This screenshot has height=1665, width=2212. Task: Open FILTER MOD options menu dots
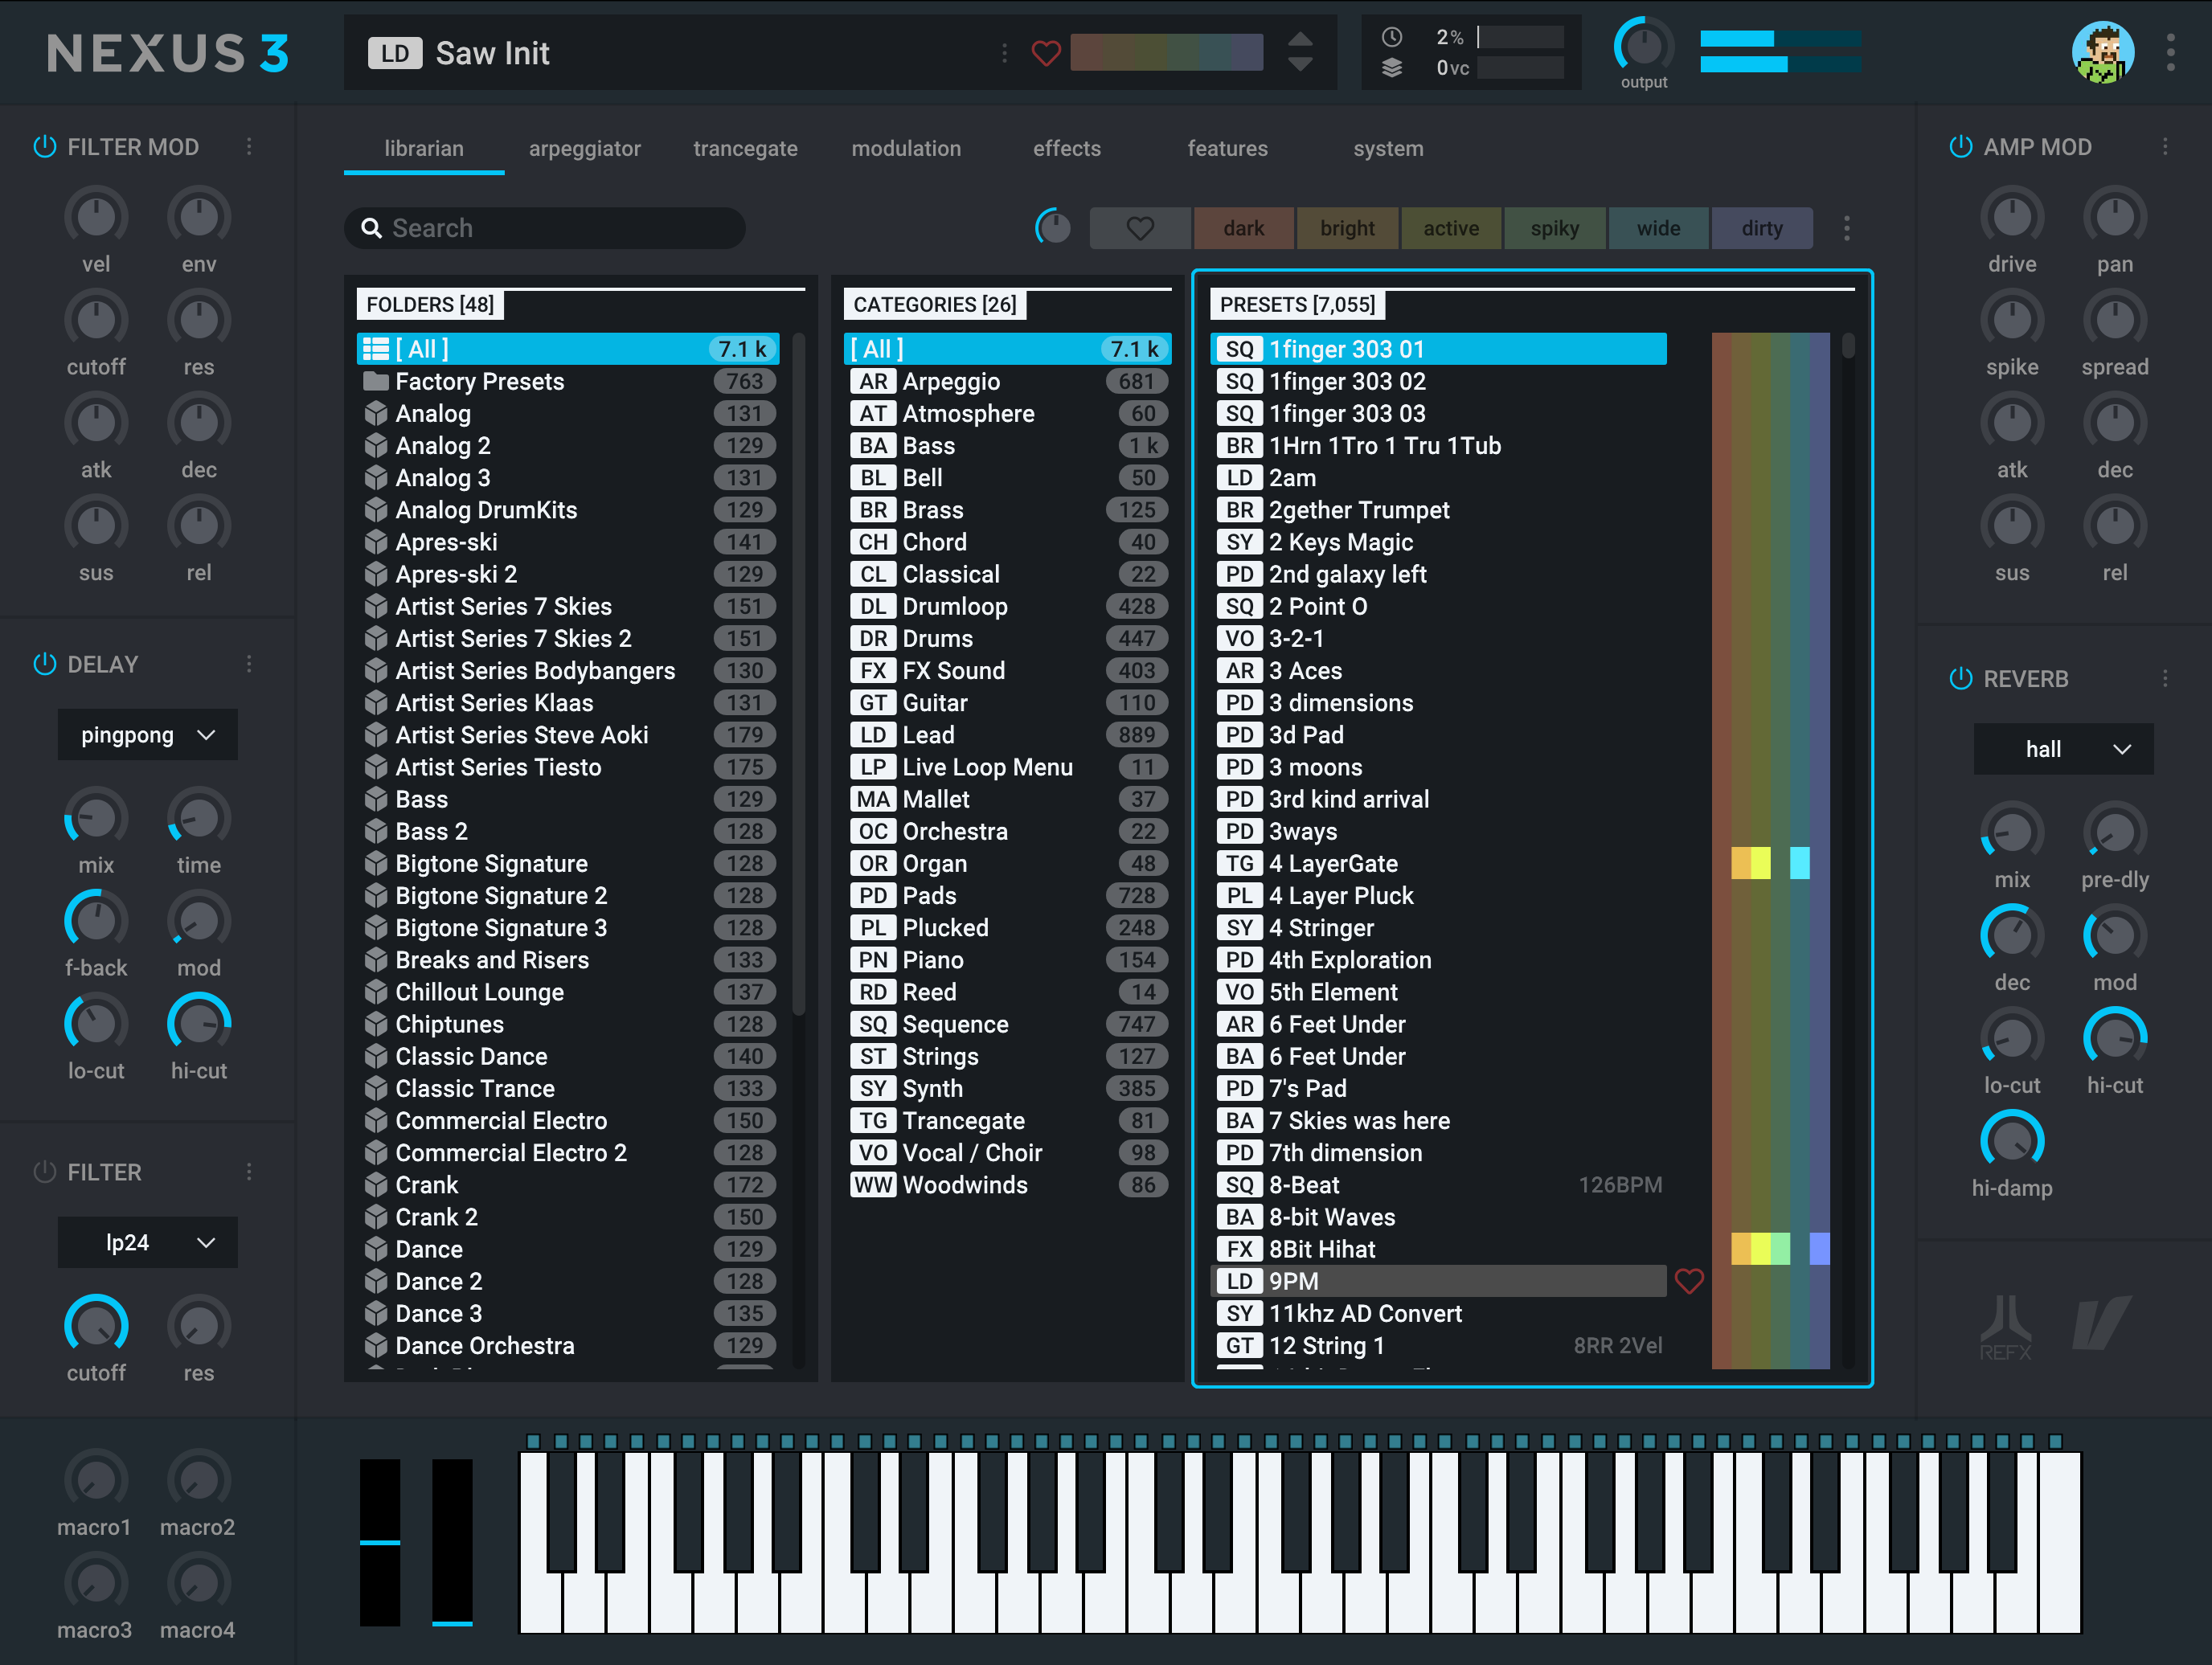point(249,147)
